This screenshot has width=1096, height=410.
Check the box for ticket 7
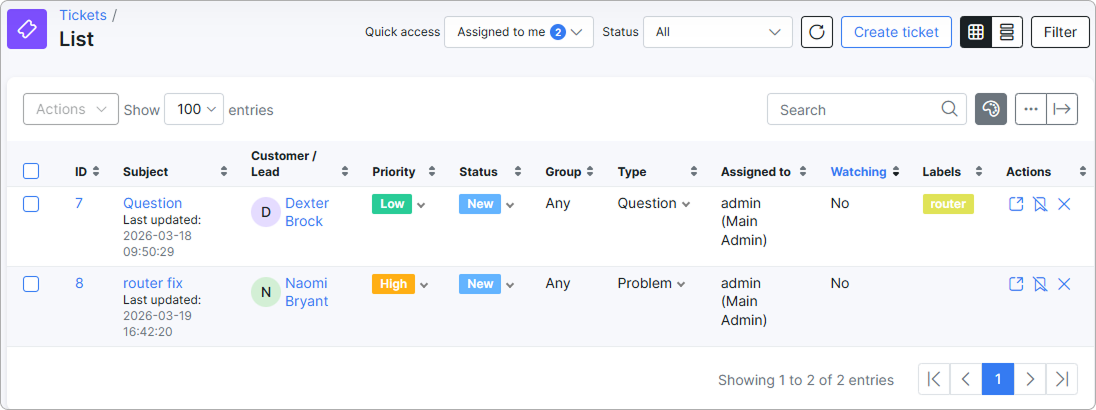[x=31, y=204]
